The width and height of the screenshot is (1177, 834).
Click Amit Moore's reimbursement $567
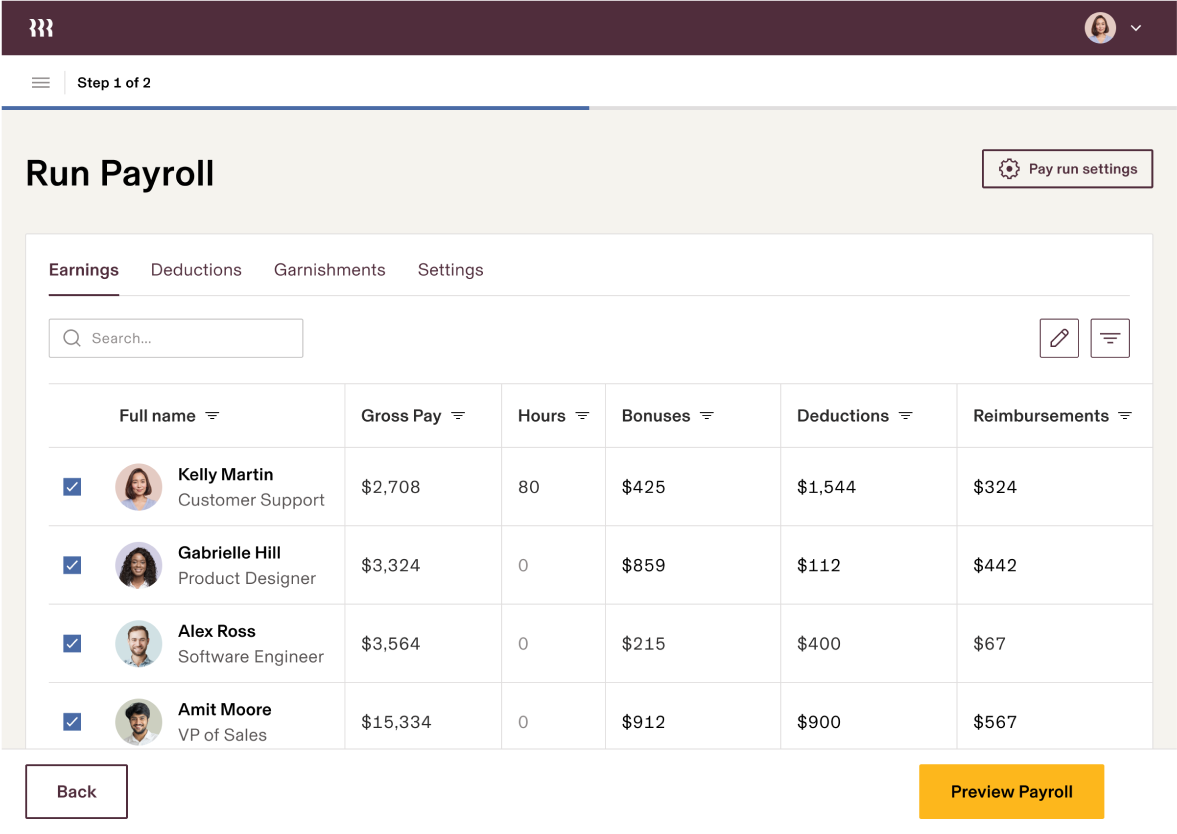(995, 722)
